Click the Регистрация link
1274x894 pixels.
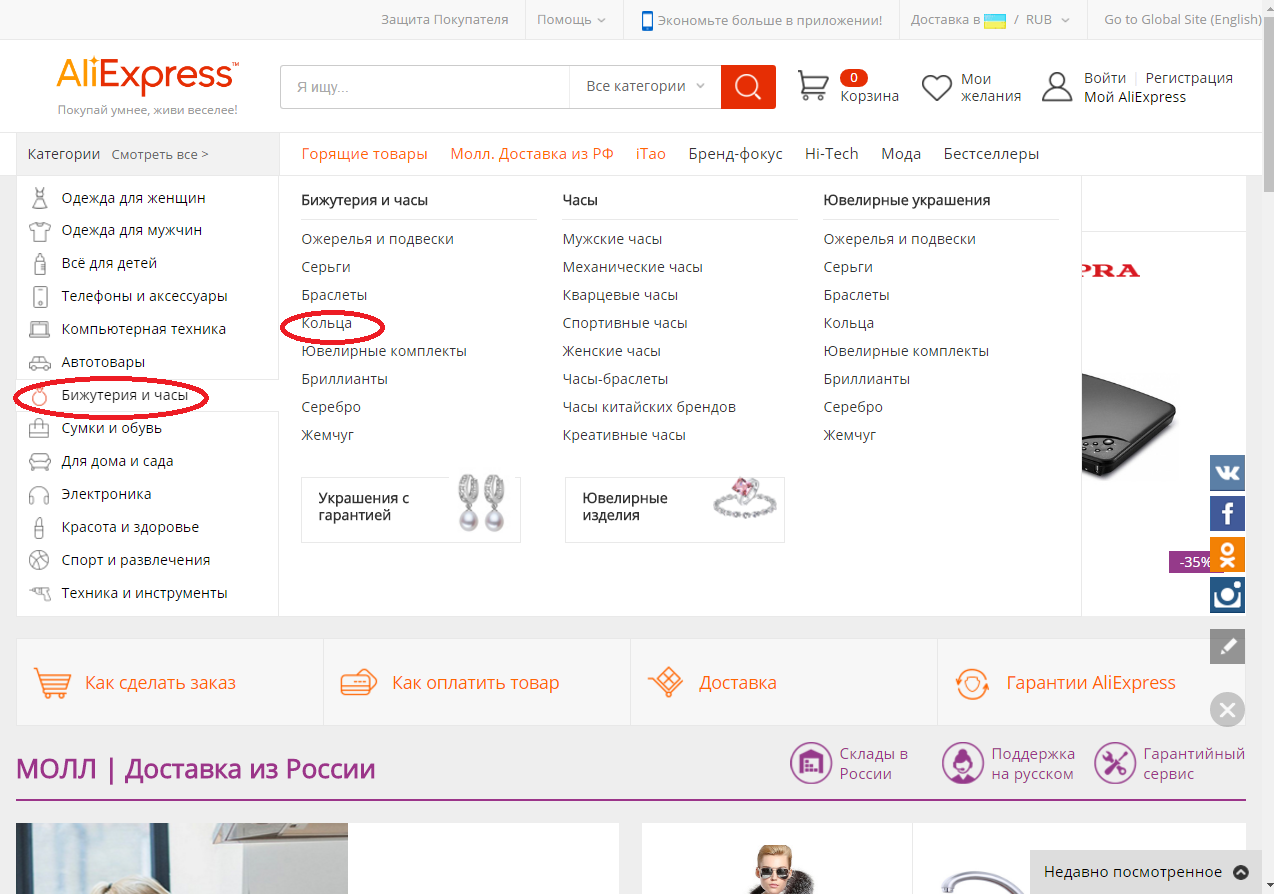click(x=1189, y=78)
